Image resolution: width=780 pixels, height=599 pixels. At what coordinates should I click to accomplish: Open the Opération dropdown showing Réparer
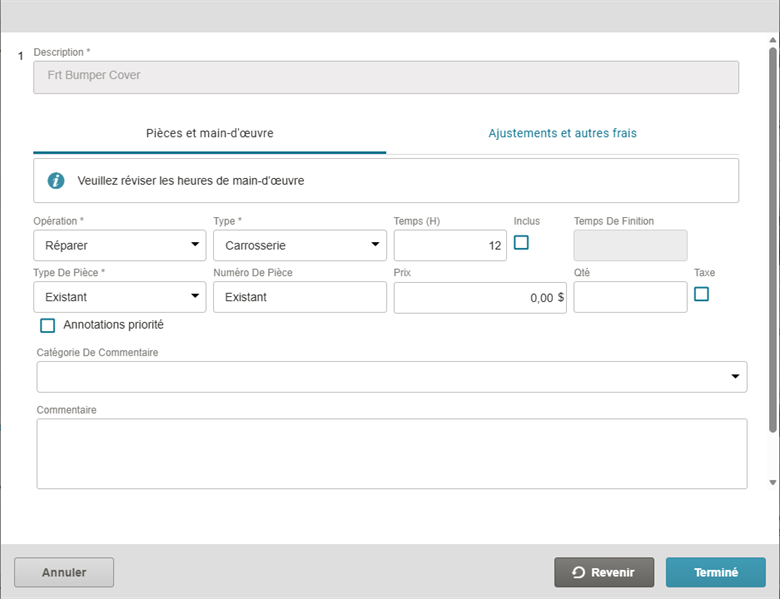click(119, 245)
